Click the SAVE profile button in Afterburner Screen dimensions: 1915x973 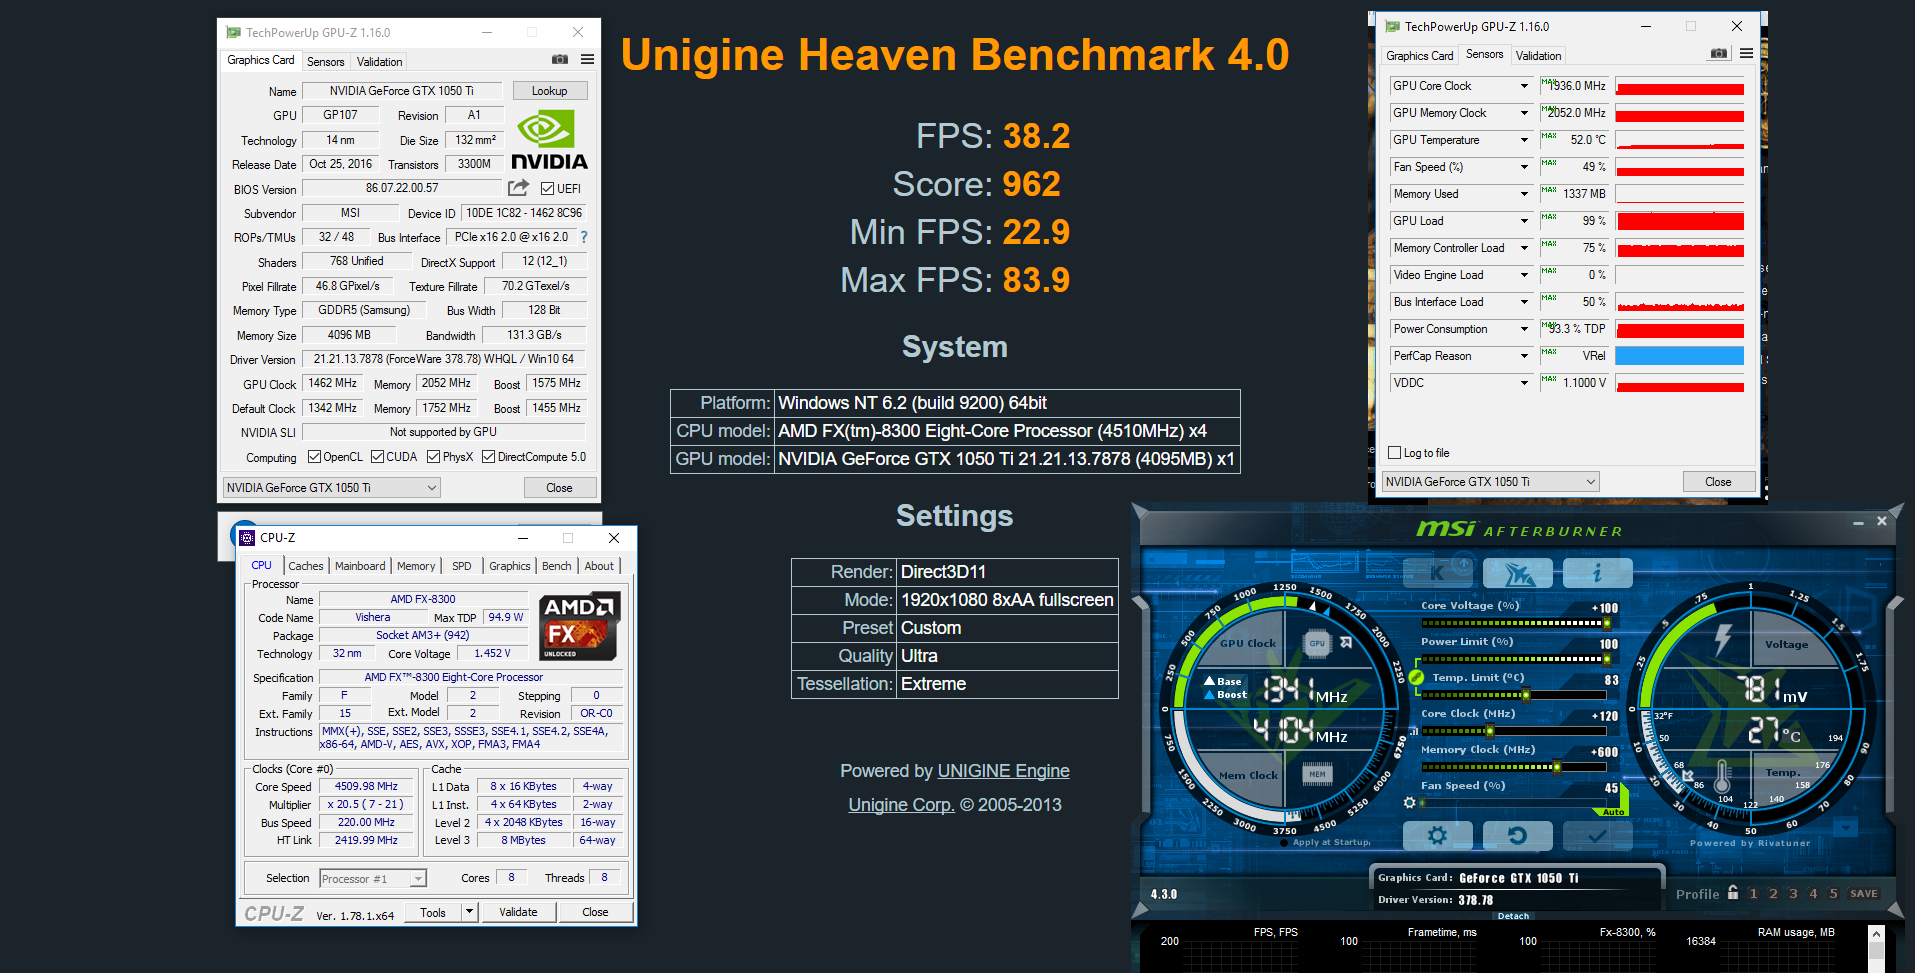pyautogui.click(x=1864, y=894)
